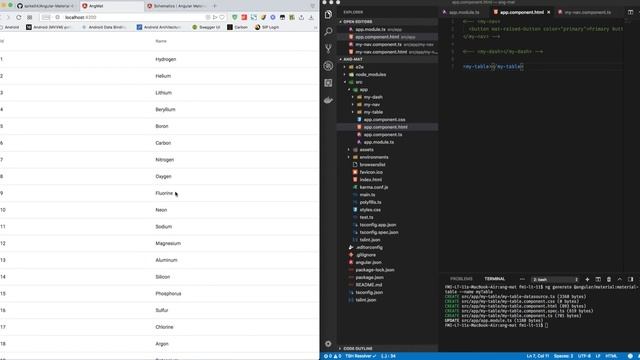Close the app.component.html editor tab
The image size is (640, 360).
click(x=549, y=12)
